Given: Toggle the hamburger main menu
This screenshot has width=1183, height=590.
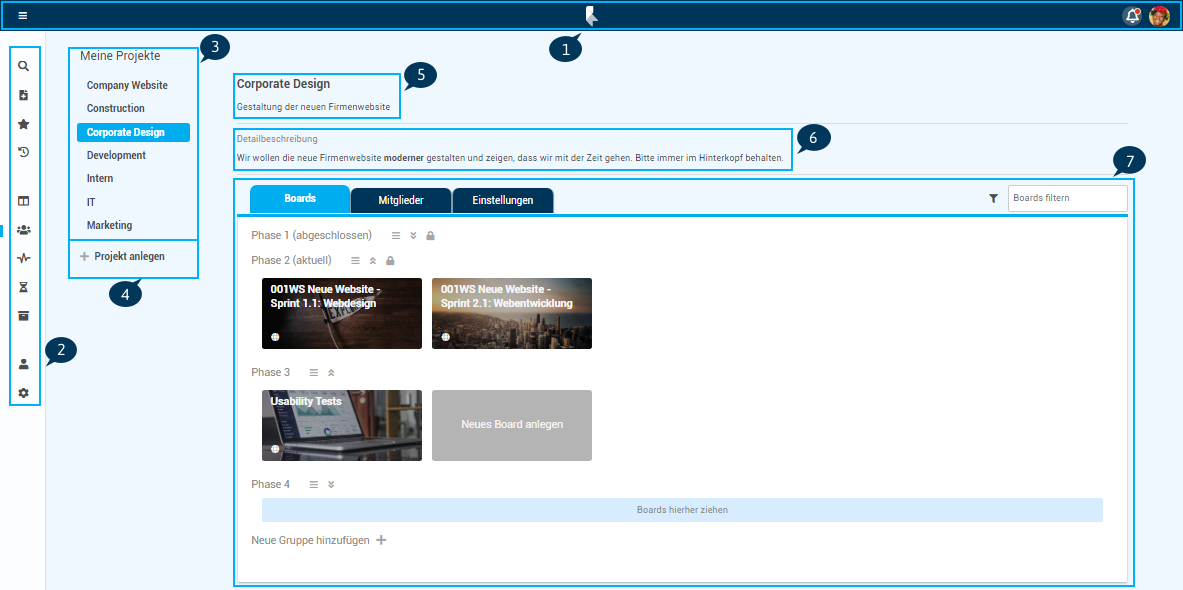Looking at the screenshot, I should click(x=23, y=16).
